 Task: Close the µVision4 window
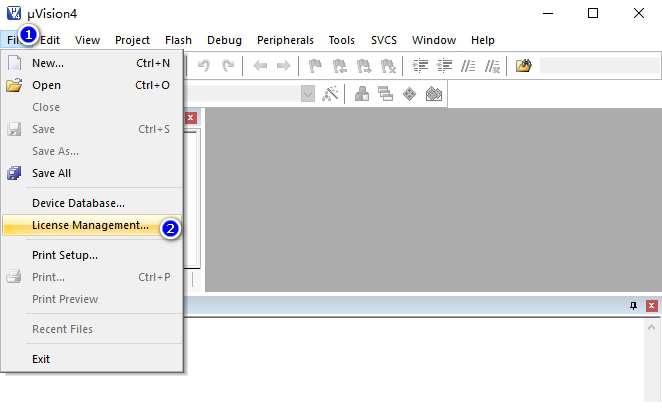pos(639,13)
